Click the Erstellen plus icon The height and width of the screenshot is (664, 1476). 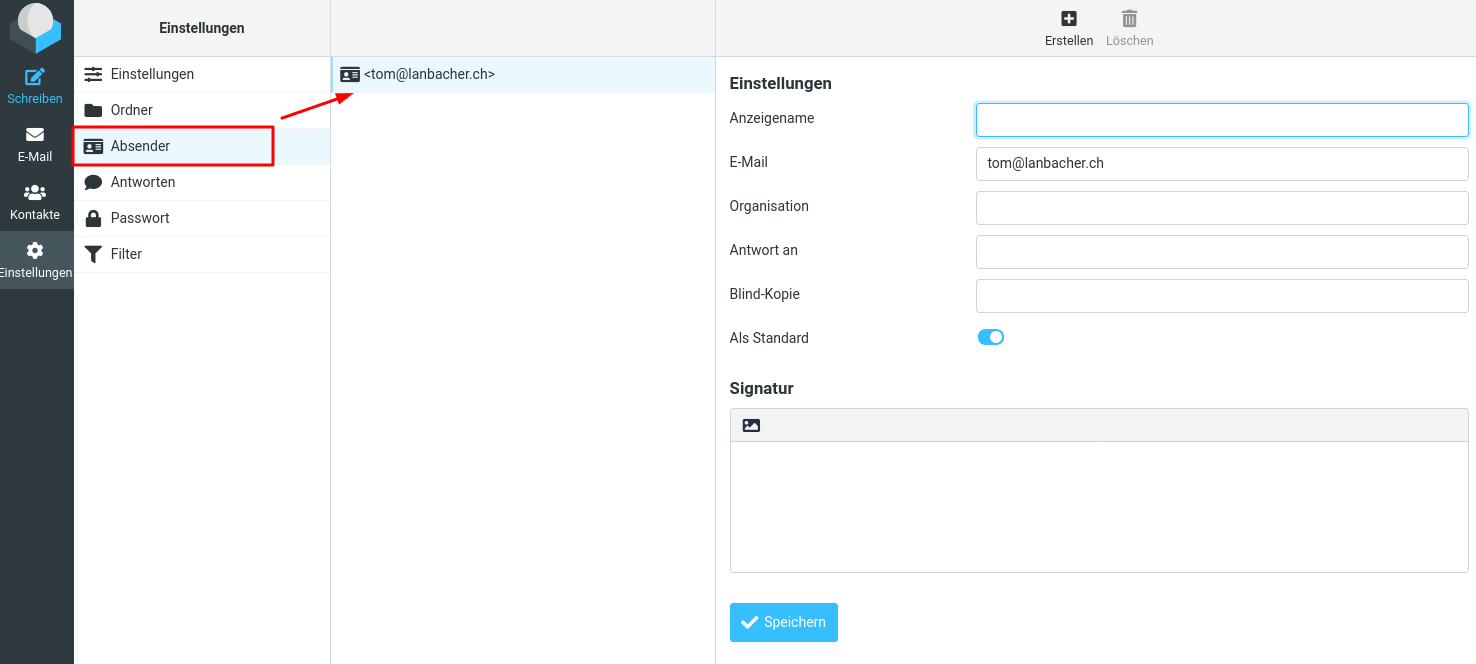point(1069,19)
